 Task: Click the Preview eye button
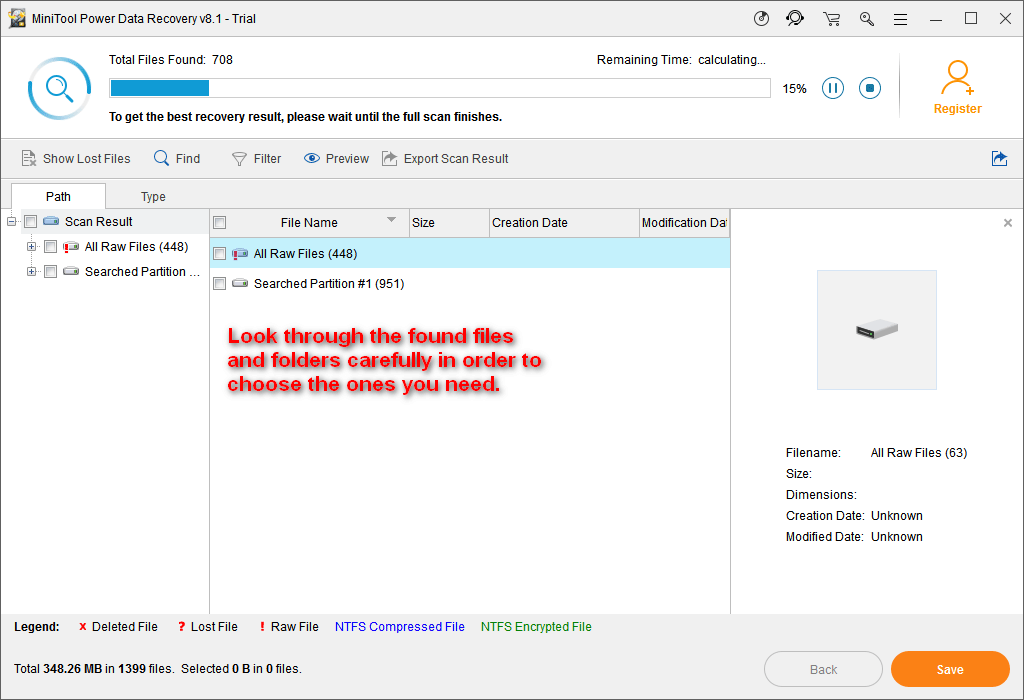click(336, 159)
